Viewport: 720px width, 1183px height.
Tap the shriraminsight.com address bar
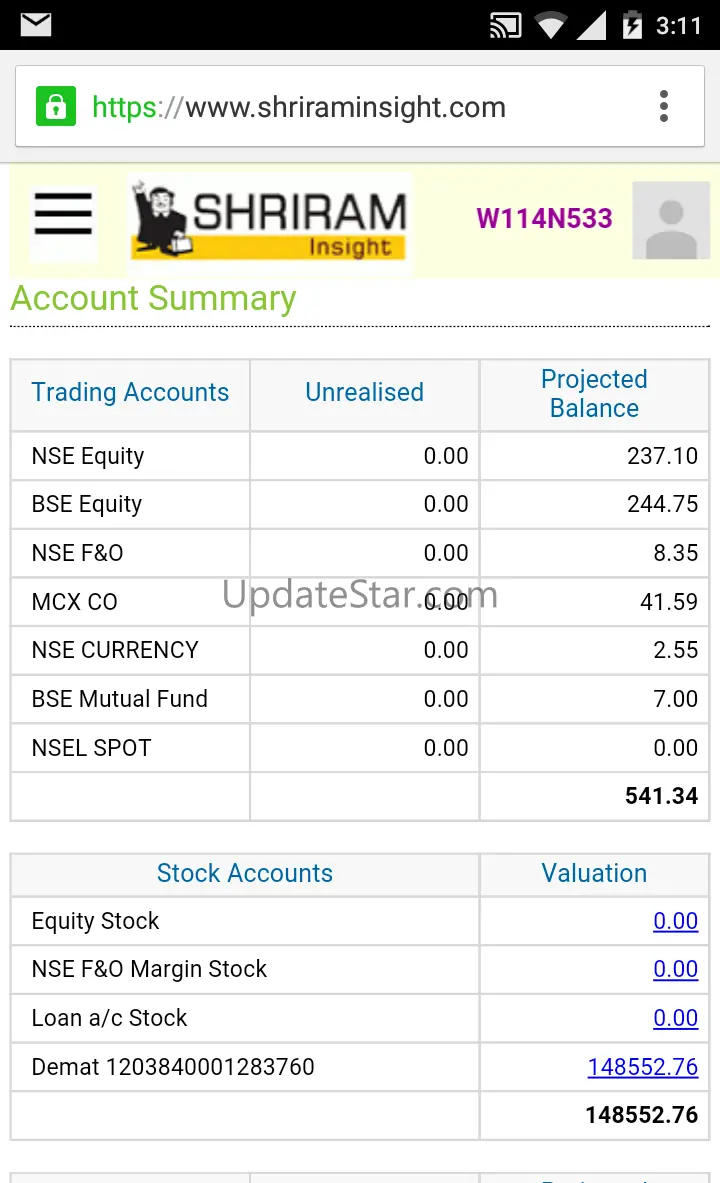[345, 107]
